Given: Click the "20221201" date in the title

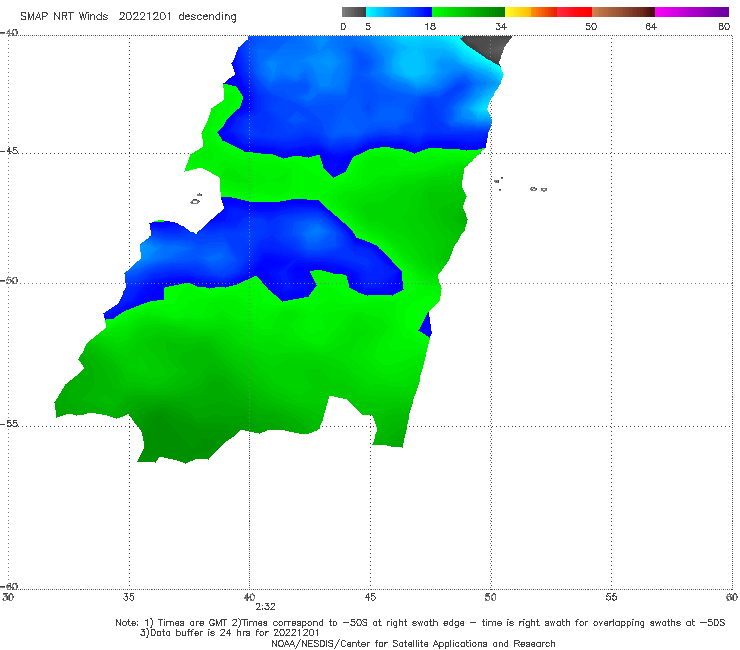Looking at the screenshot, I should click(x=145, y=16).
